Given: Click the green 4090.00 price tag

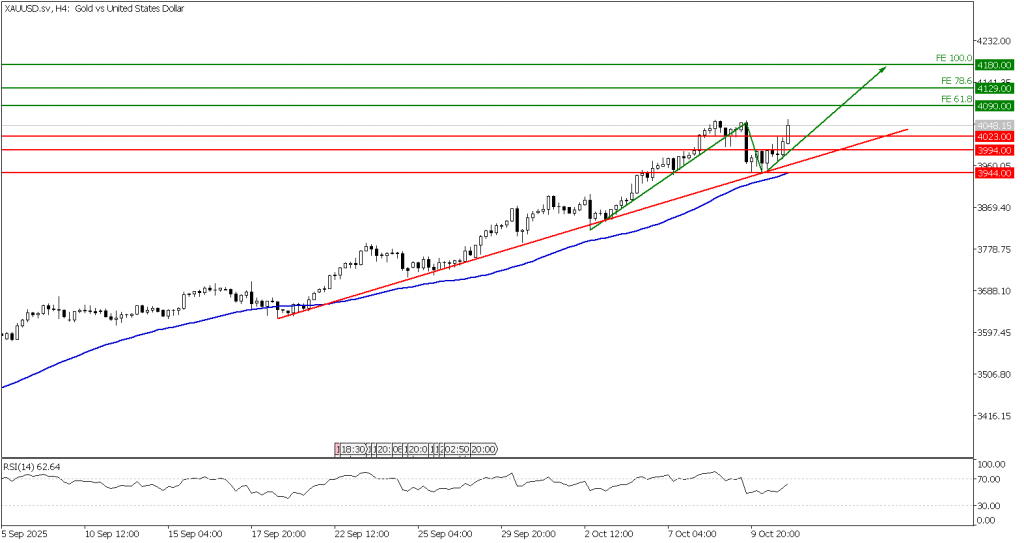Looking at the screenshot, I should 995,106.
